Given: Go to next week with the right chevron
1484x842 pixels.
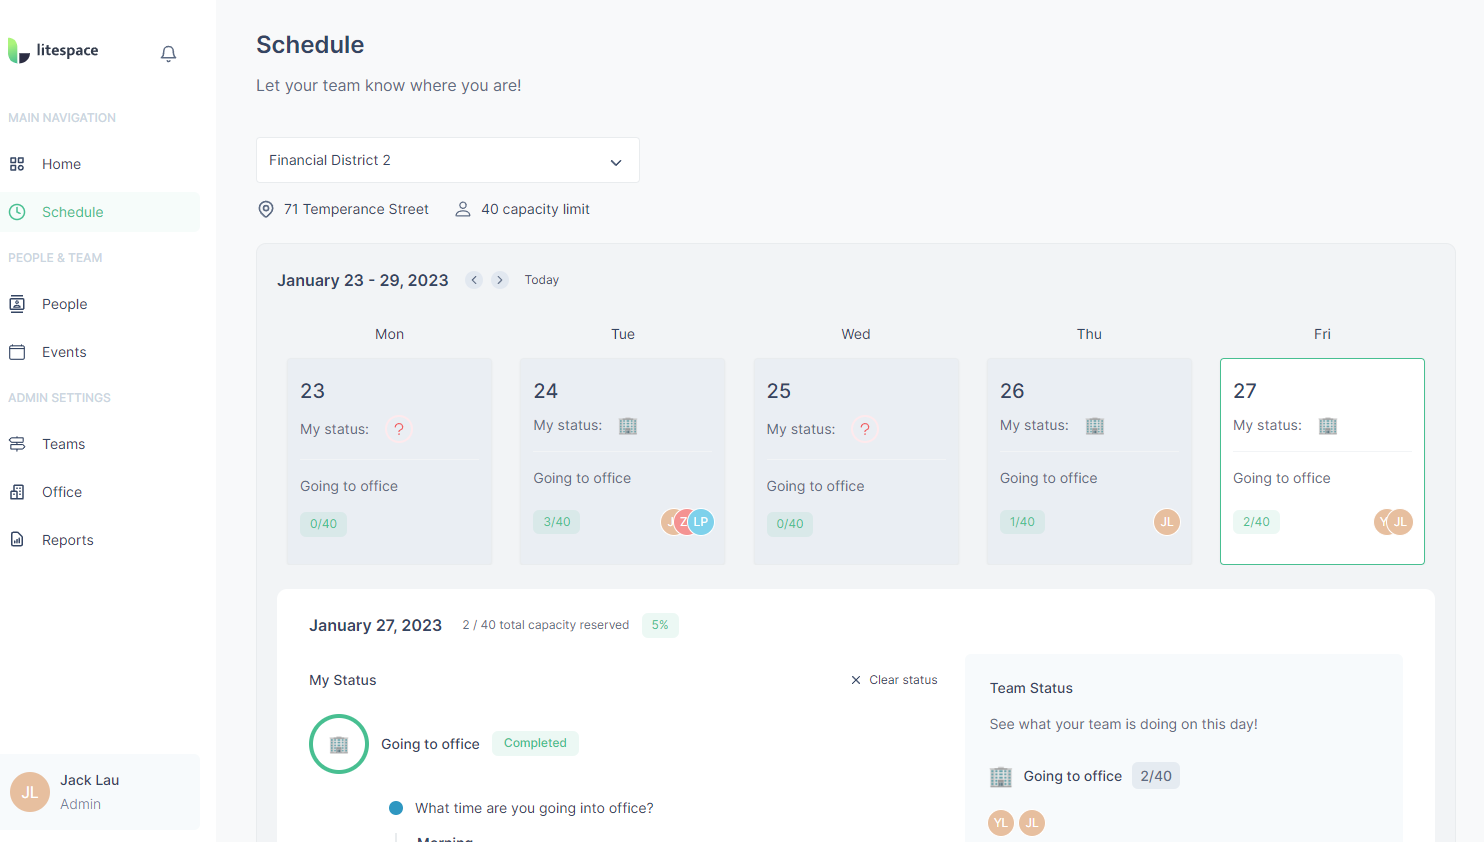Looking at the screenshot, I should 499,280.
